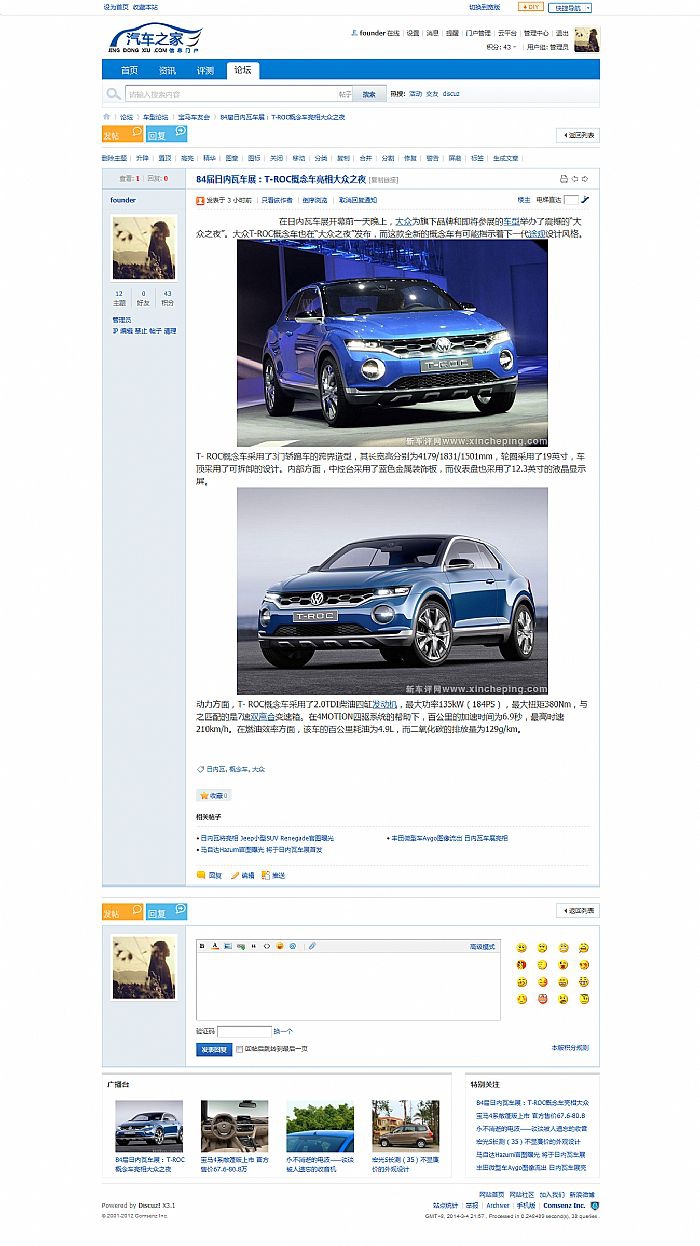Viewport: 700px width, 1246px height.
Task: Open the 资讯 nav tab
Action: tap(167, 70)
